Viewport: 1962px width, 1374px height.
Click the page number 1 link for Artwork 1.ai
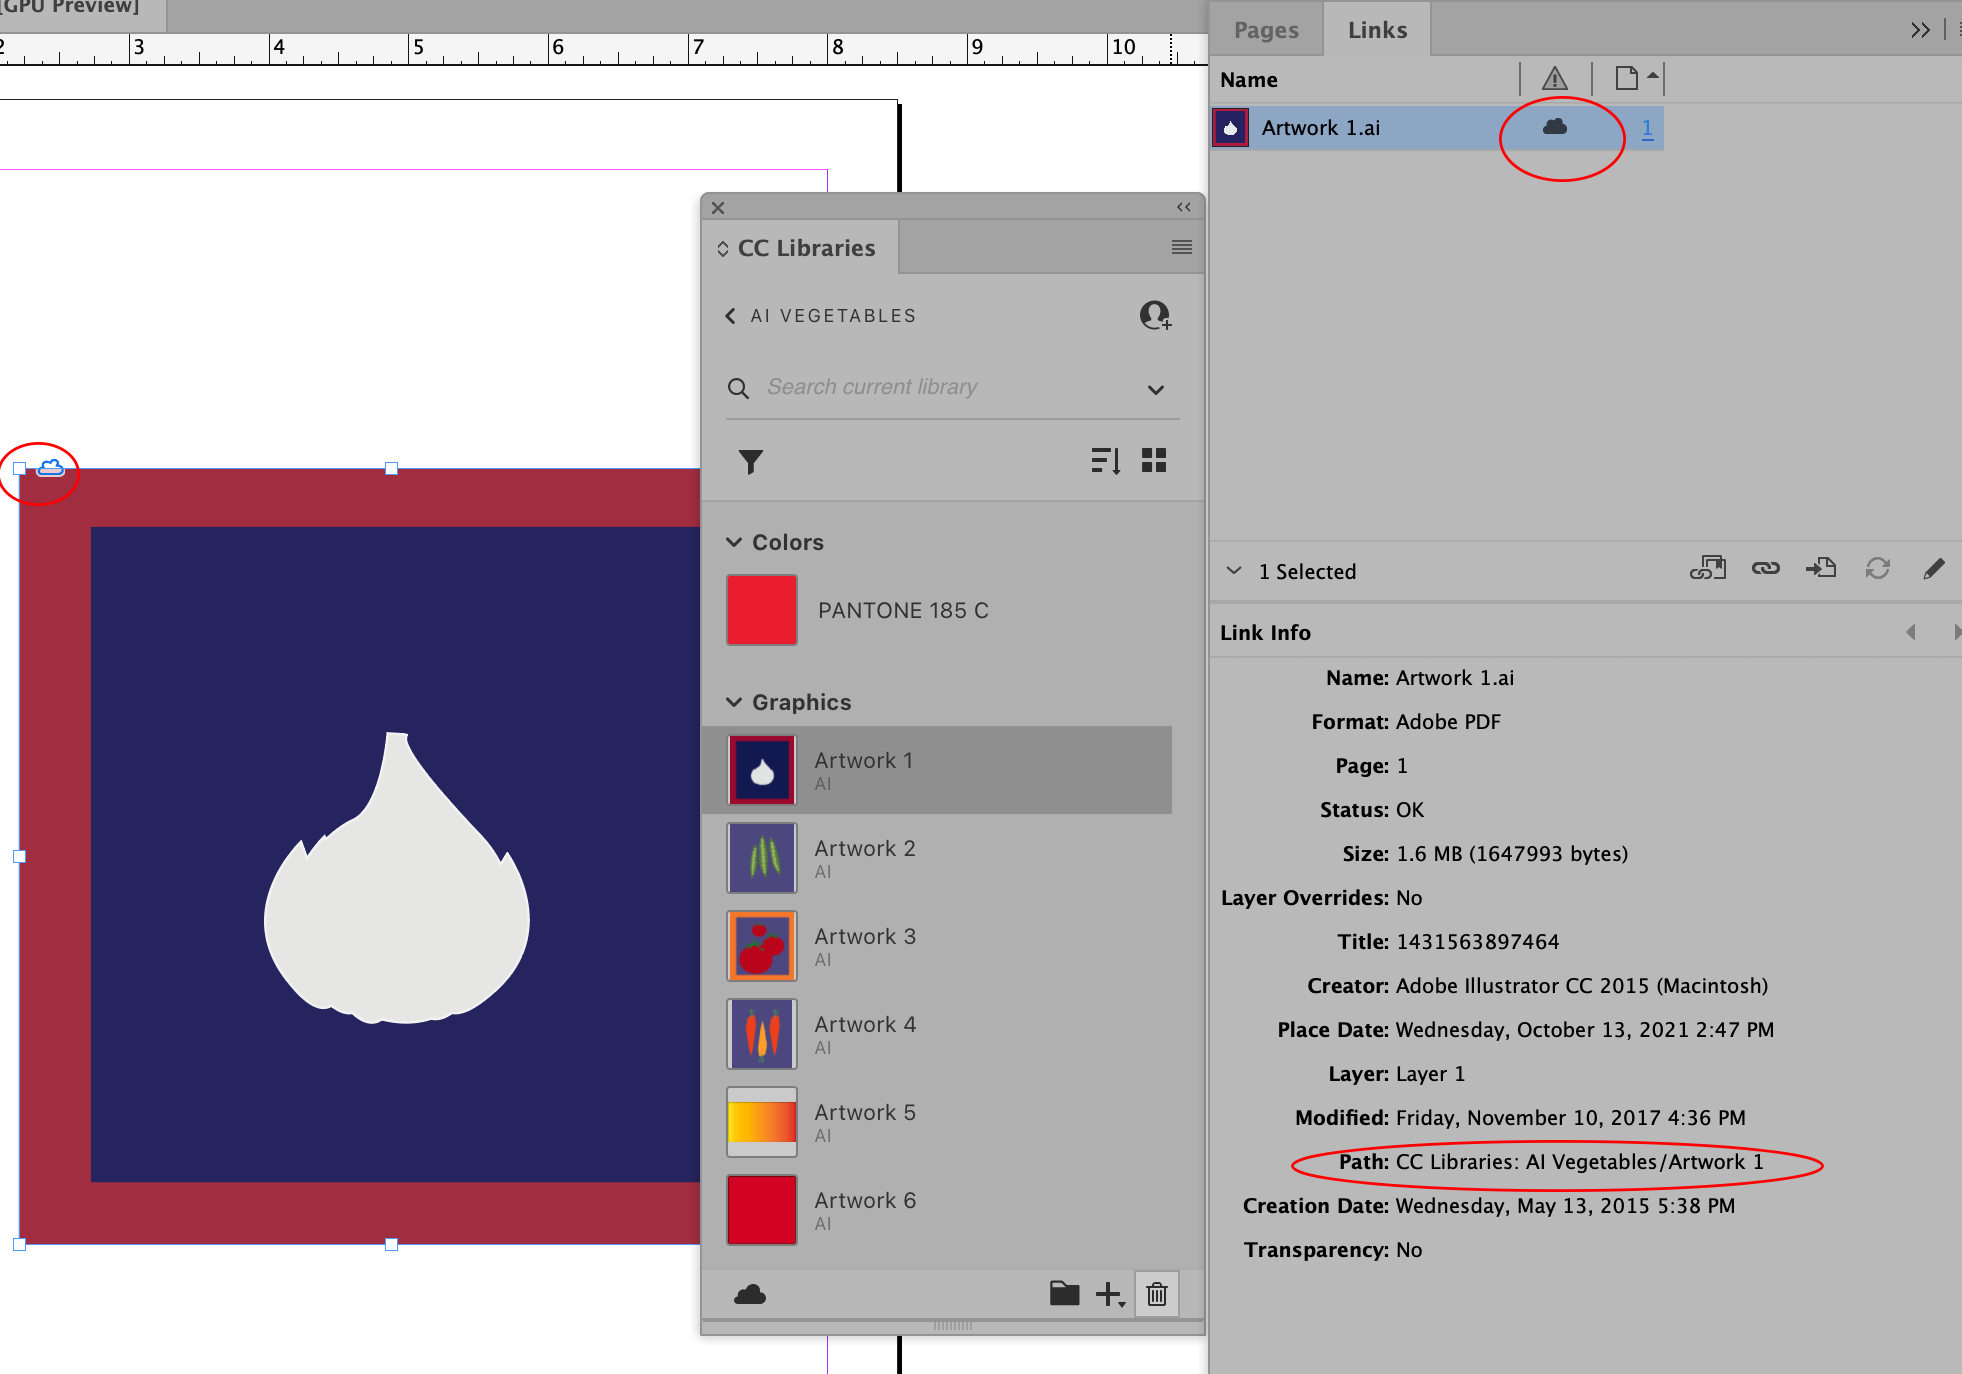pos(1647,128)
